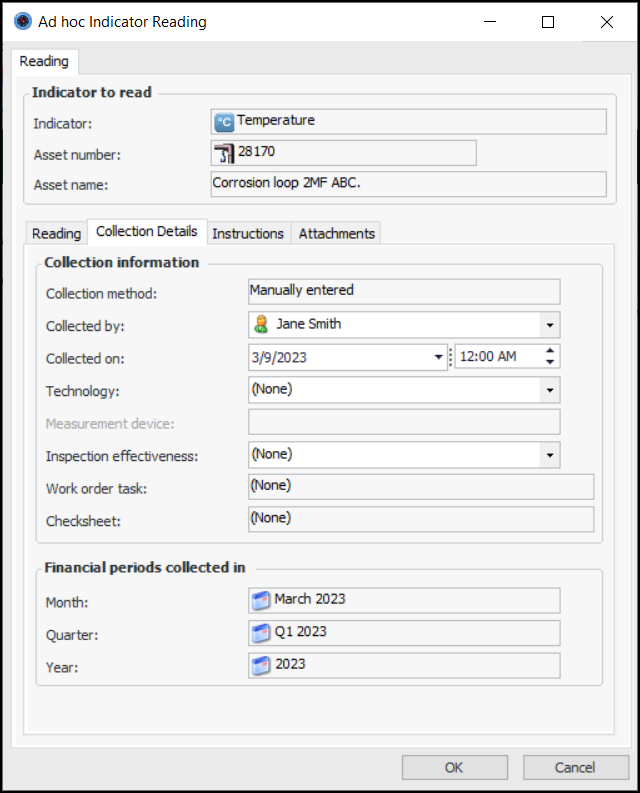This screenshot has height=793, width=640.
Task: Click the 'Indicator to read' heading
Action: tap(92, 93)
